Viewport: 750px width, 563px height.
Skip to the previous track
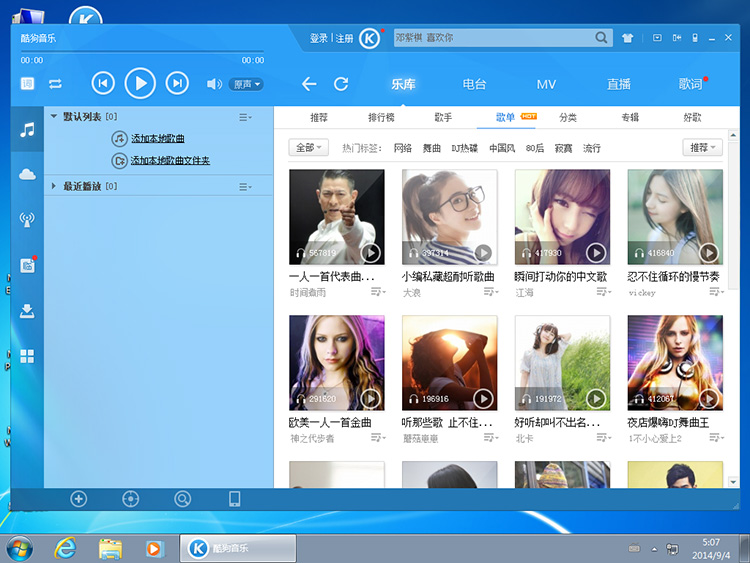tap(103, 83)
